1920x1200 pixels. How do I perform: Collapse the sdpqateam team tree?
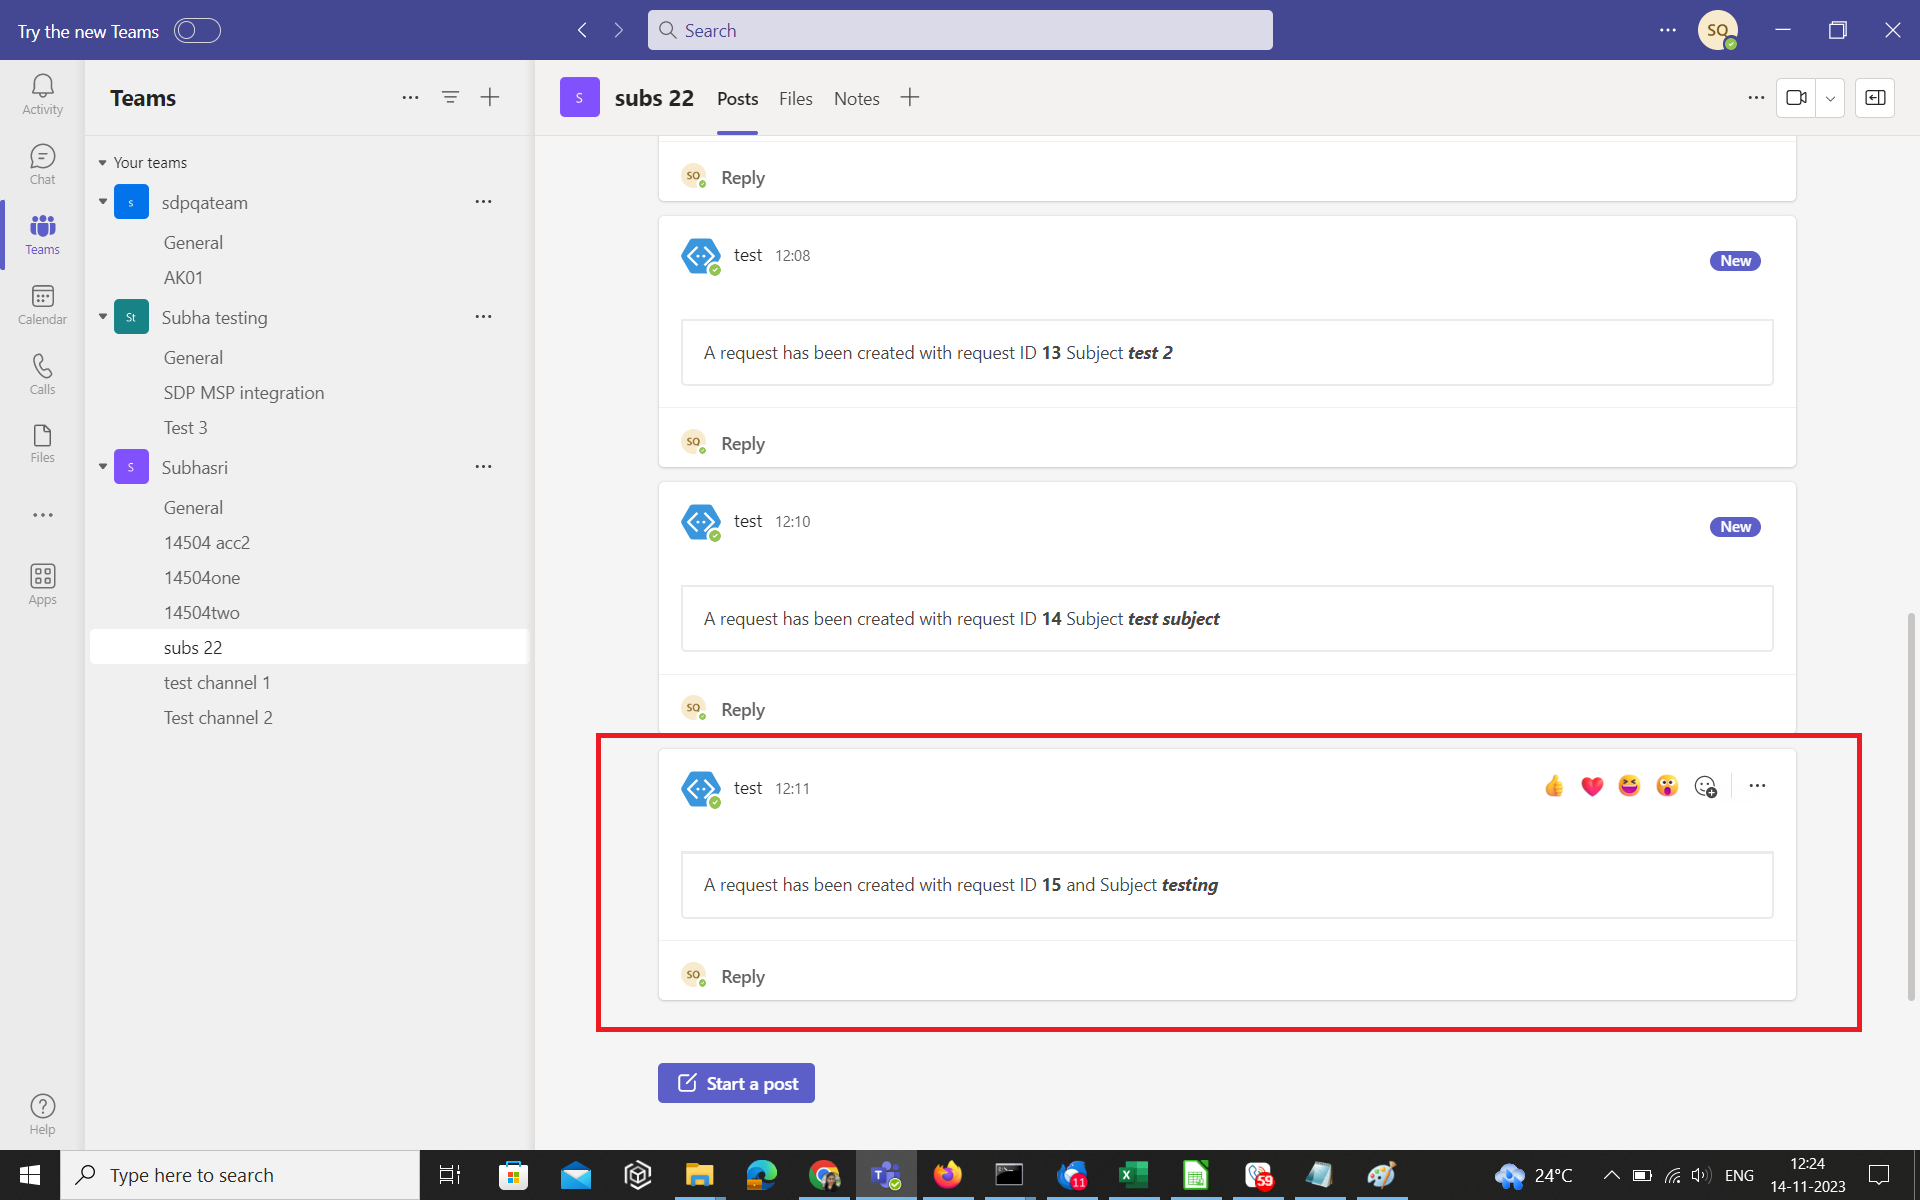(103, 202)
